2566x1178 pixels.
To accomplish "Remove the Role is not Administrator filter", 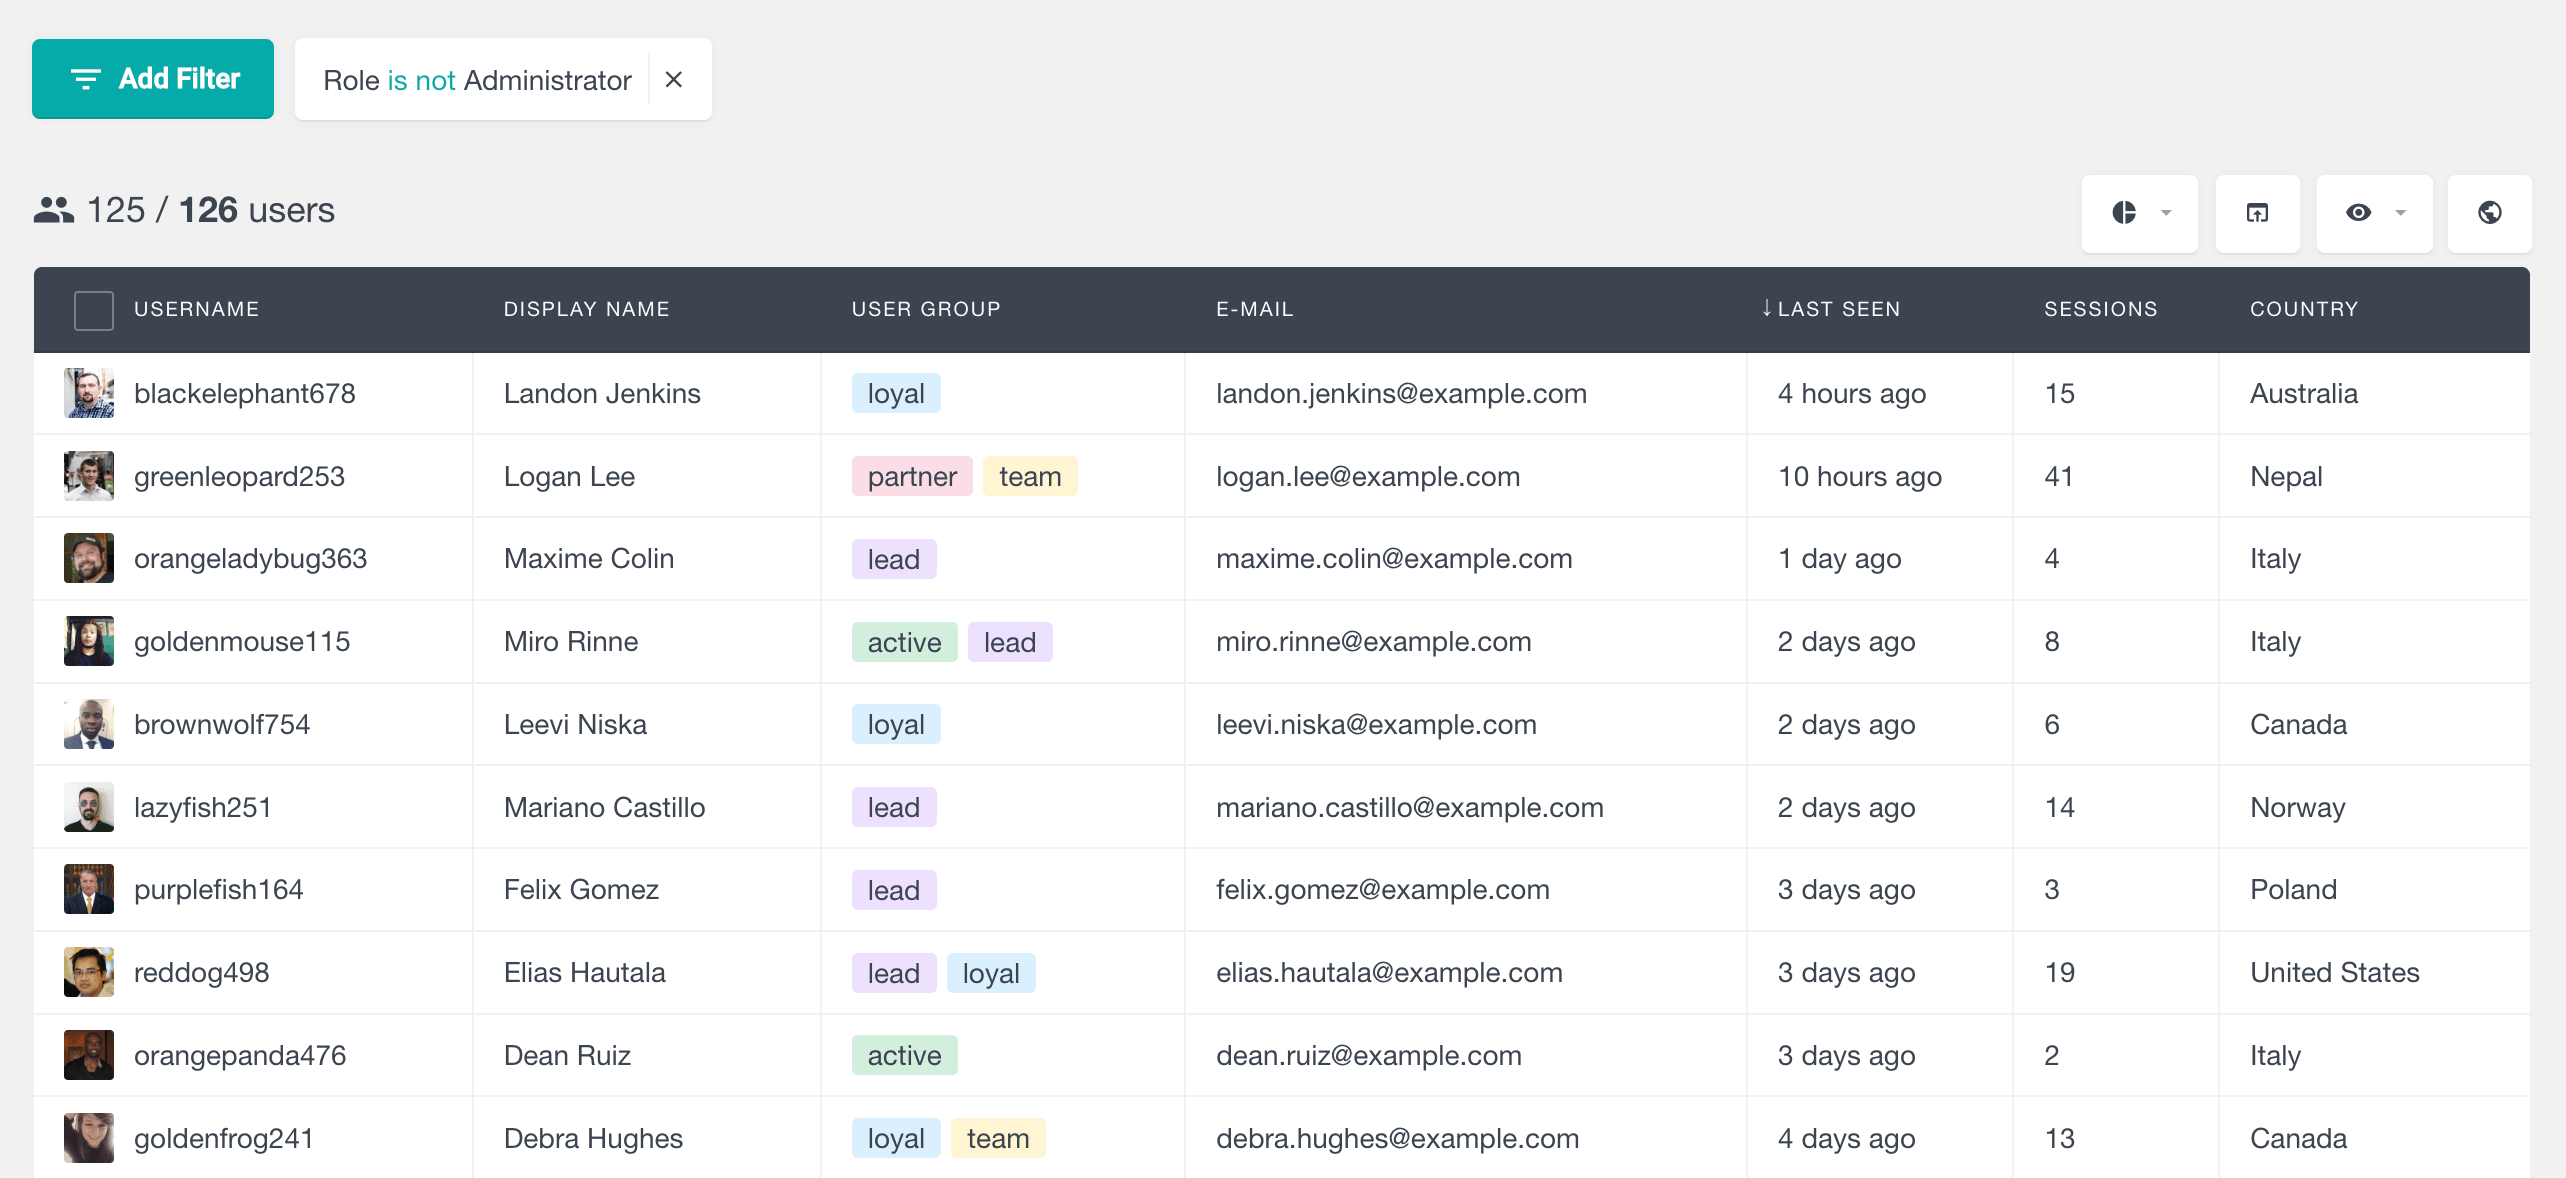I will click(674, 80).
